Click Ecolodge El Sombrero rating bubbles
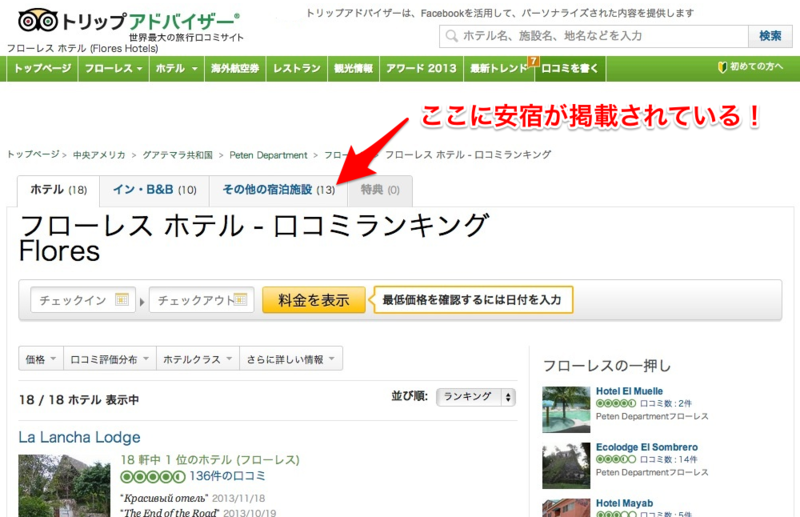Viewport: 800px width, 517px height. point(616,459)
